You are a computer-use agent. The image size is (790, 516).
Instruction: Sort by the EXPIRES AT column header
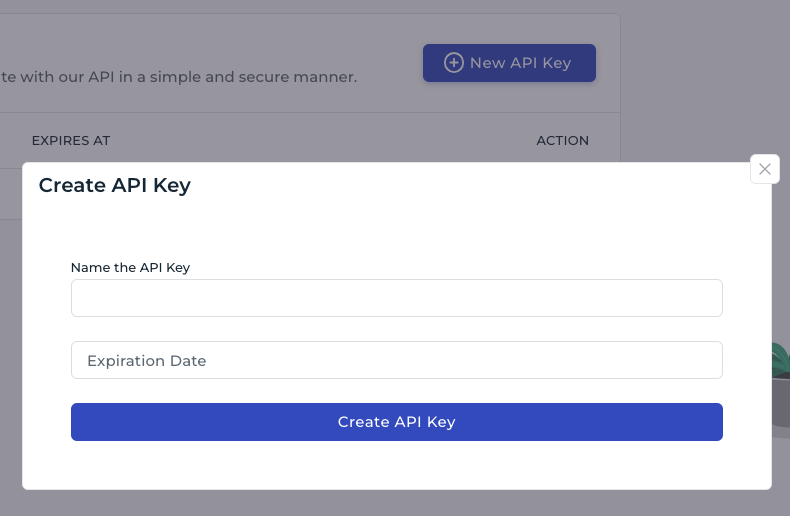(71, 141)
